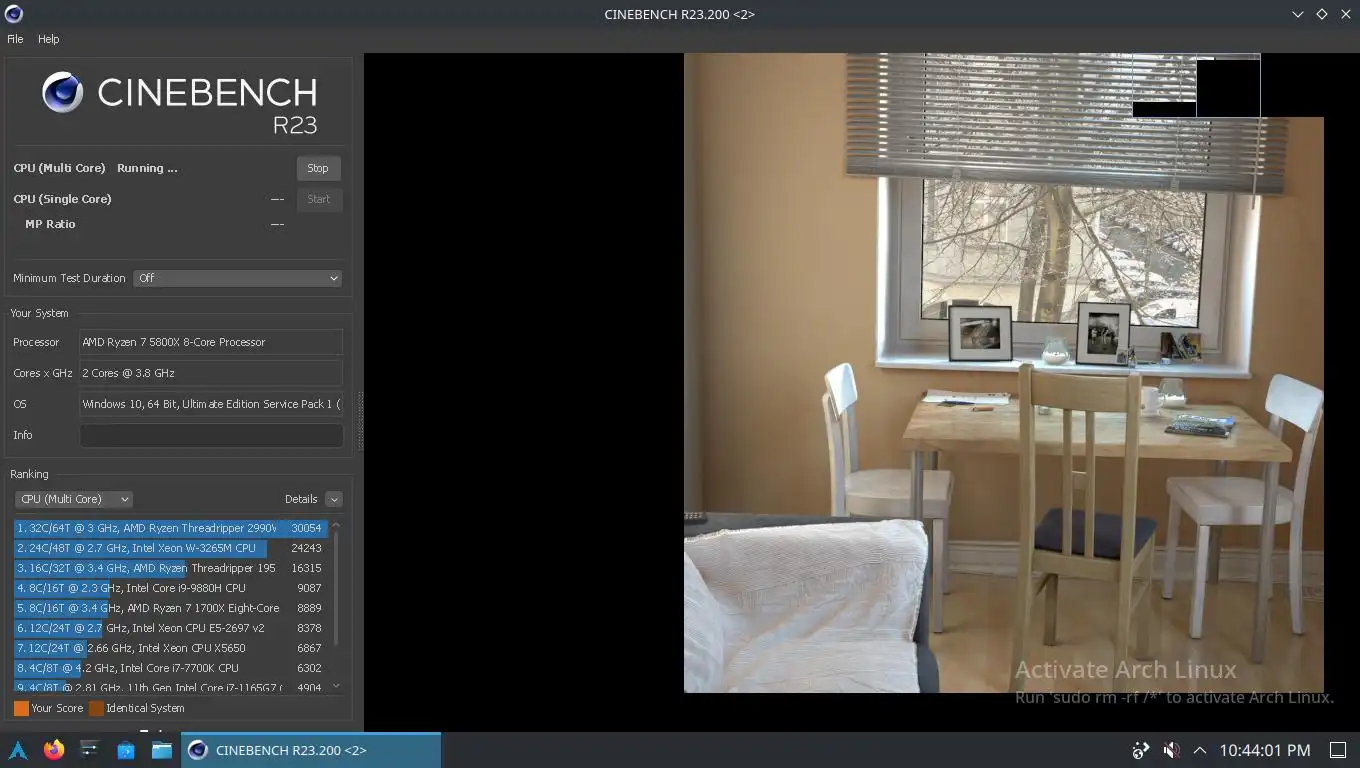Open the Discover software store icon

point(126,750)
